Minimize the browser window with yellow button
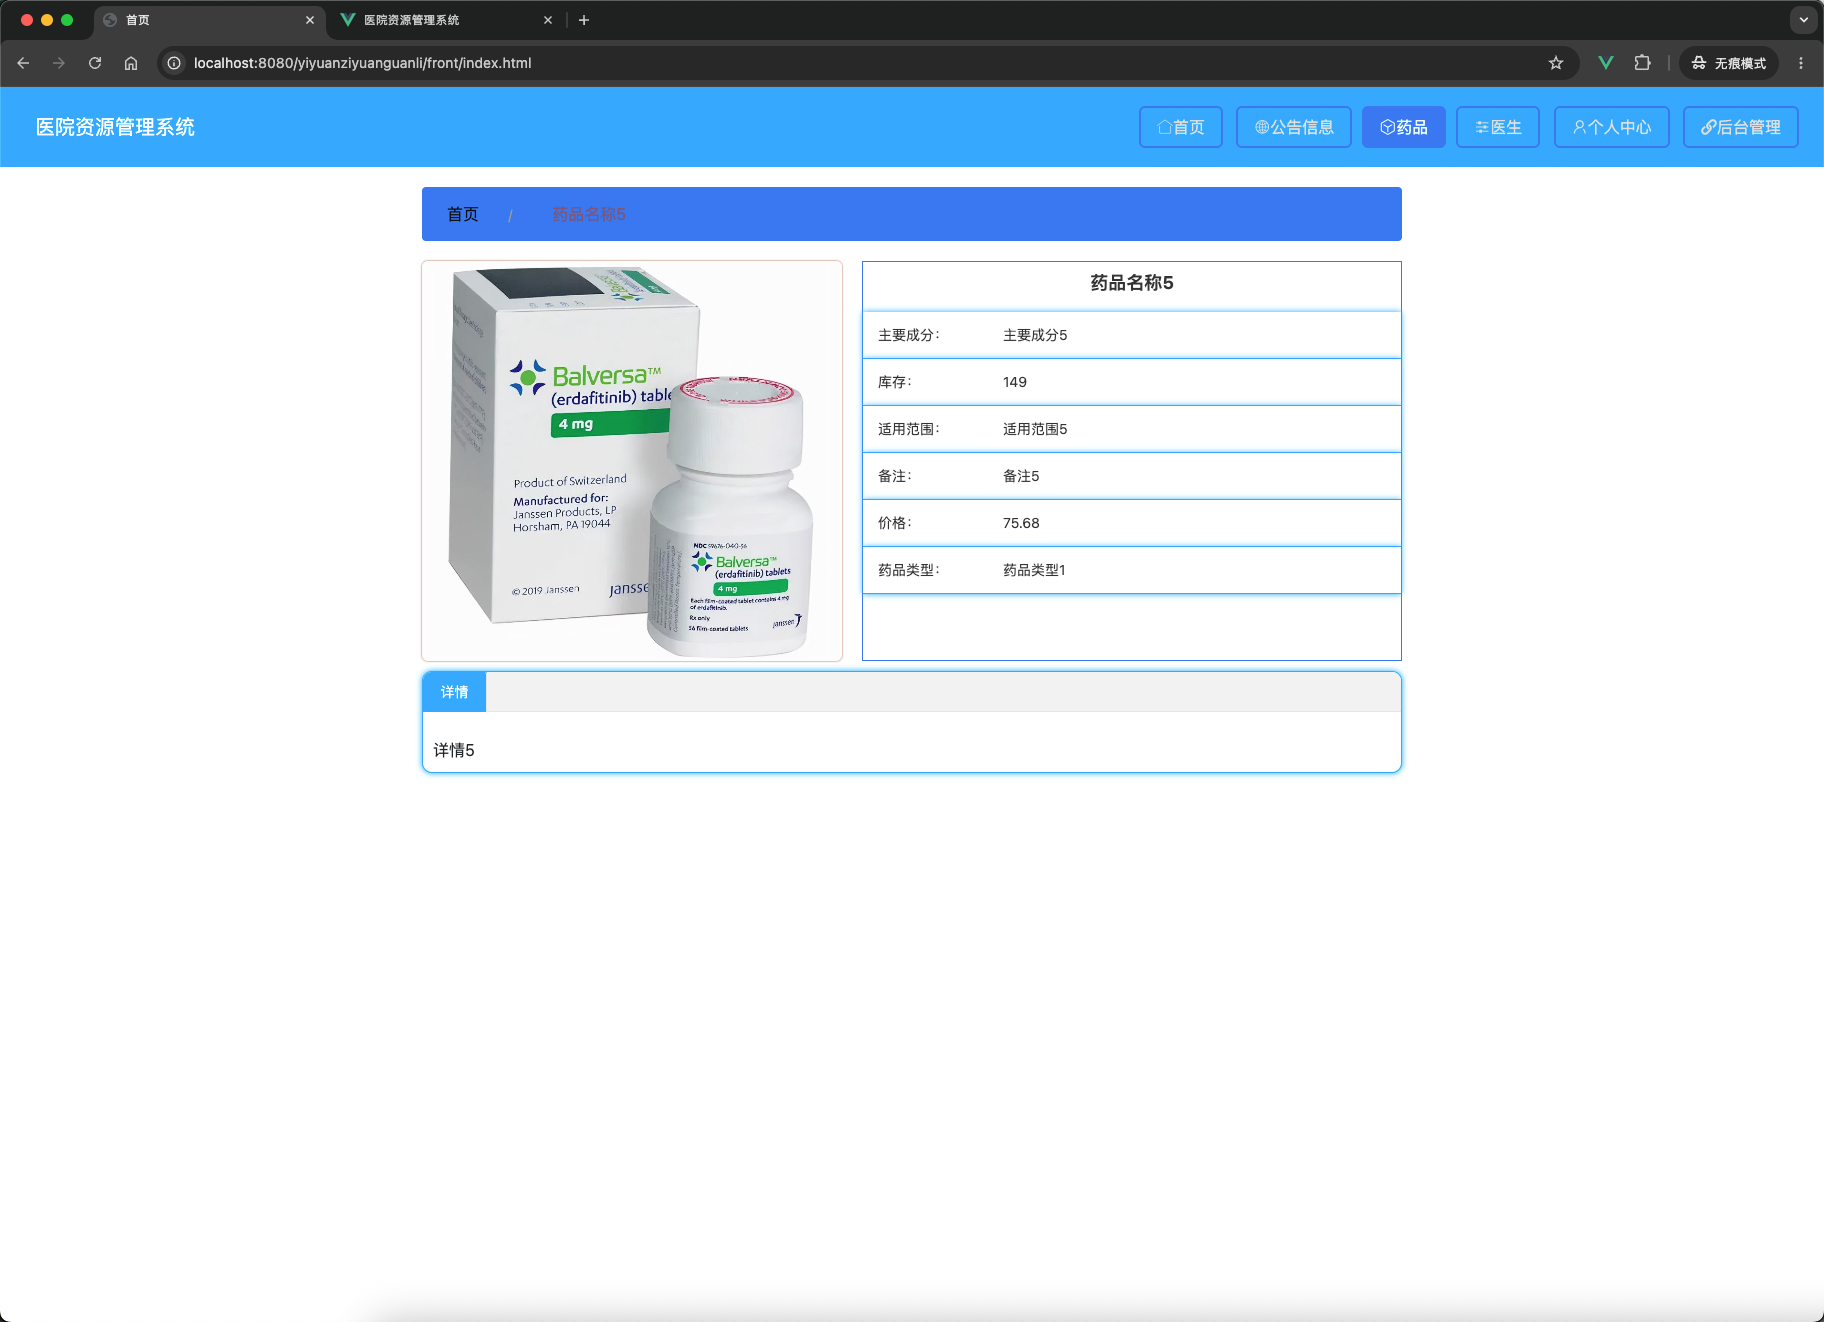1824x1322 pixels. click(47, 20)
